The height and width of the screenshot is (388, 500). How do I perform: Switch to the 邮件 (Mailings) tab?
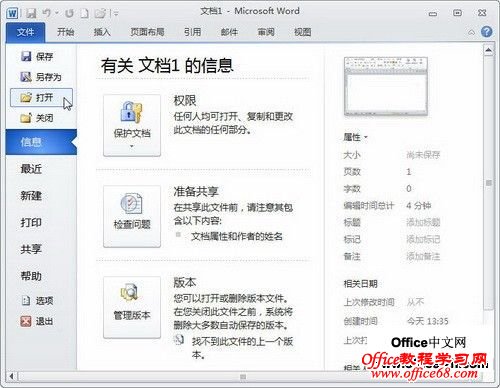[229, 32]
